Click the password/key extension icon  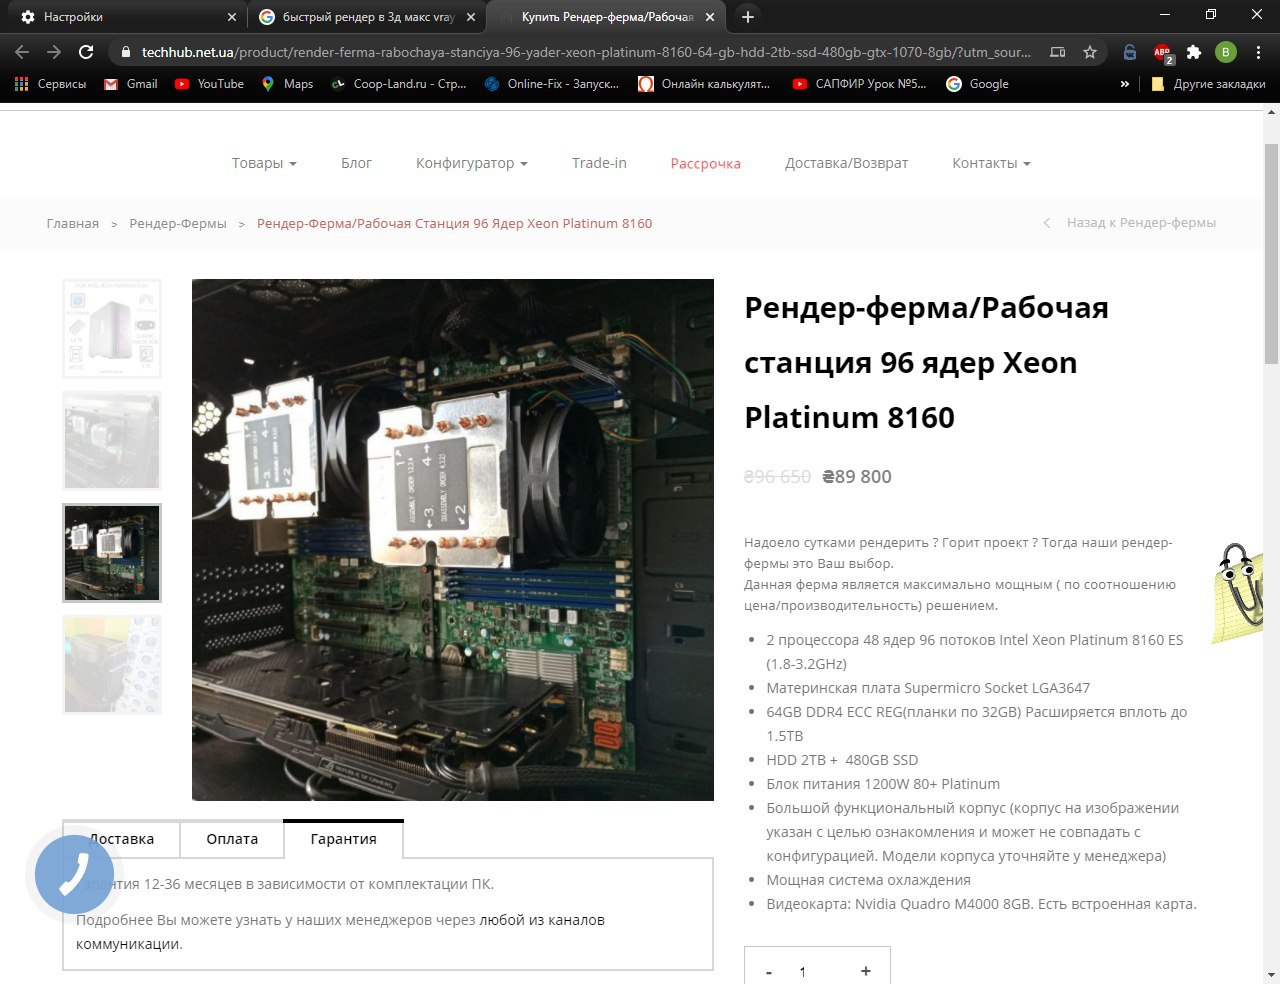pos(1129,52)
